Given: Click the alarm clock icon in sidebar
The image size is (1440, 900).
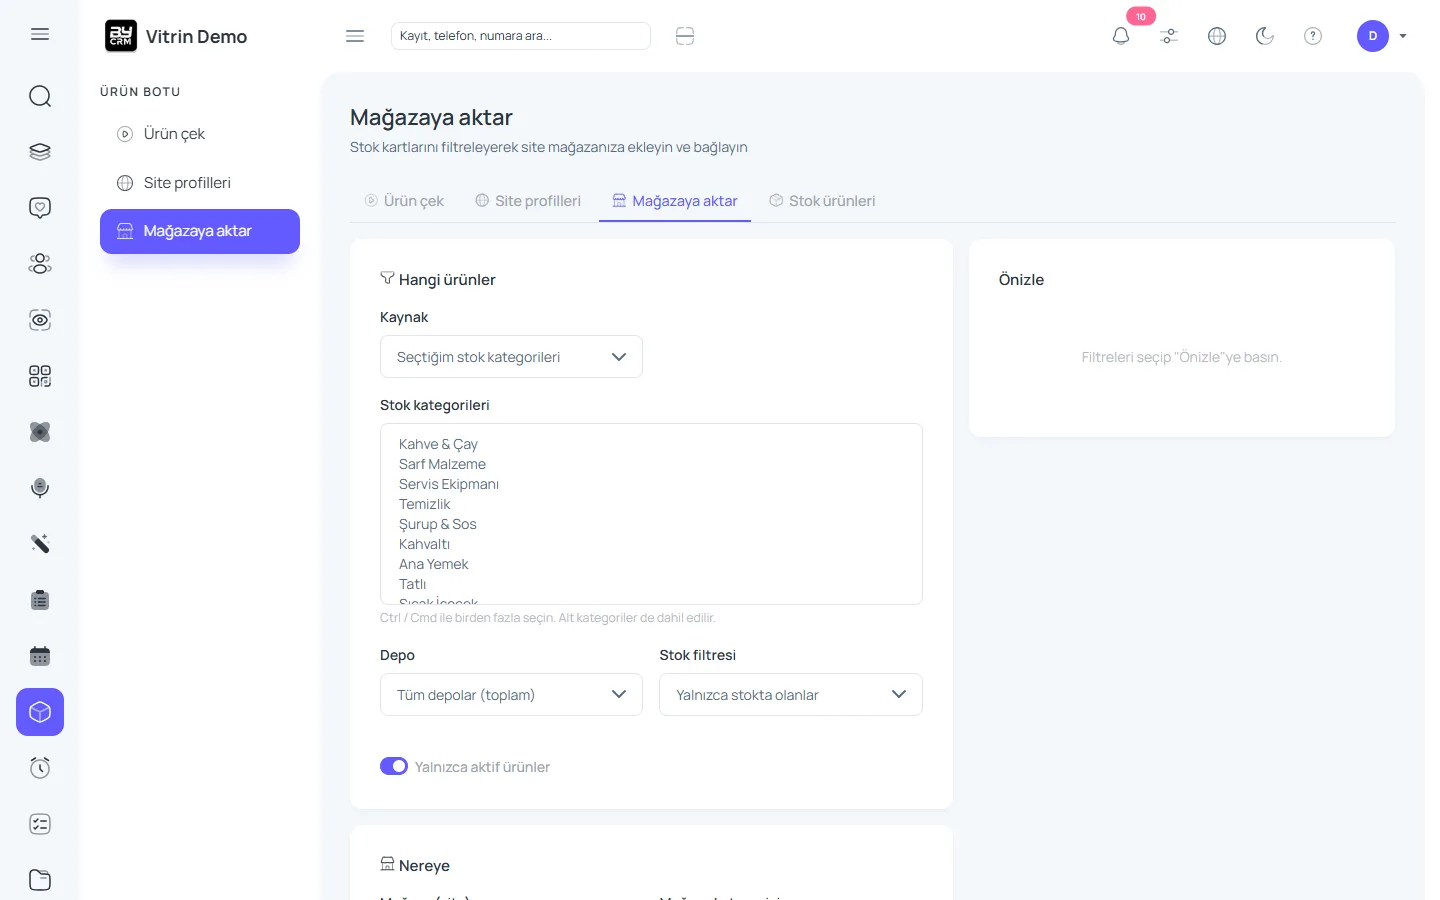Looking at the screenshot, I should pos(40,768).
